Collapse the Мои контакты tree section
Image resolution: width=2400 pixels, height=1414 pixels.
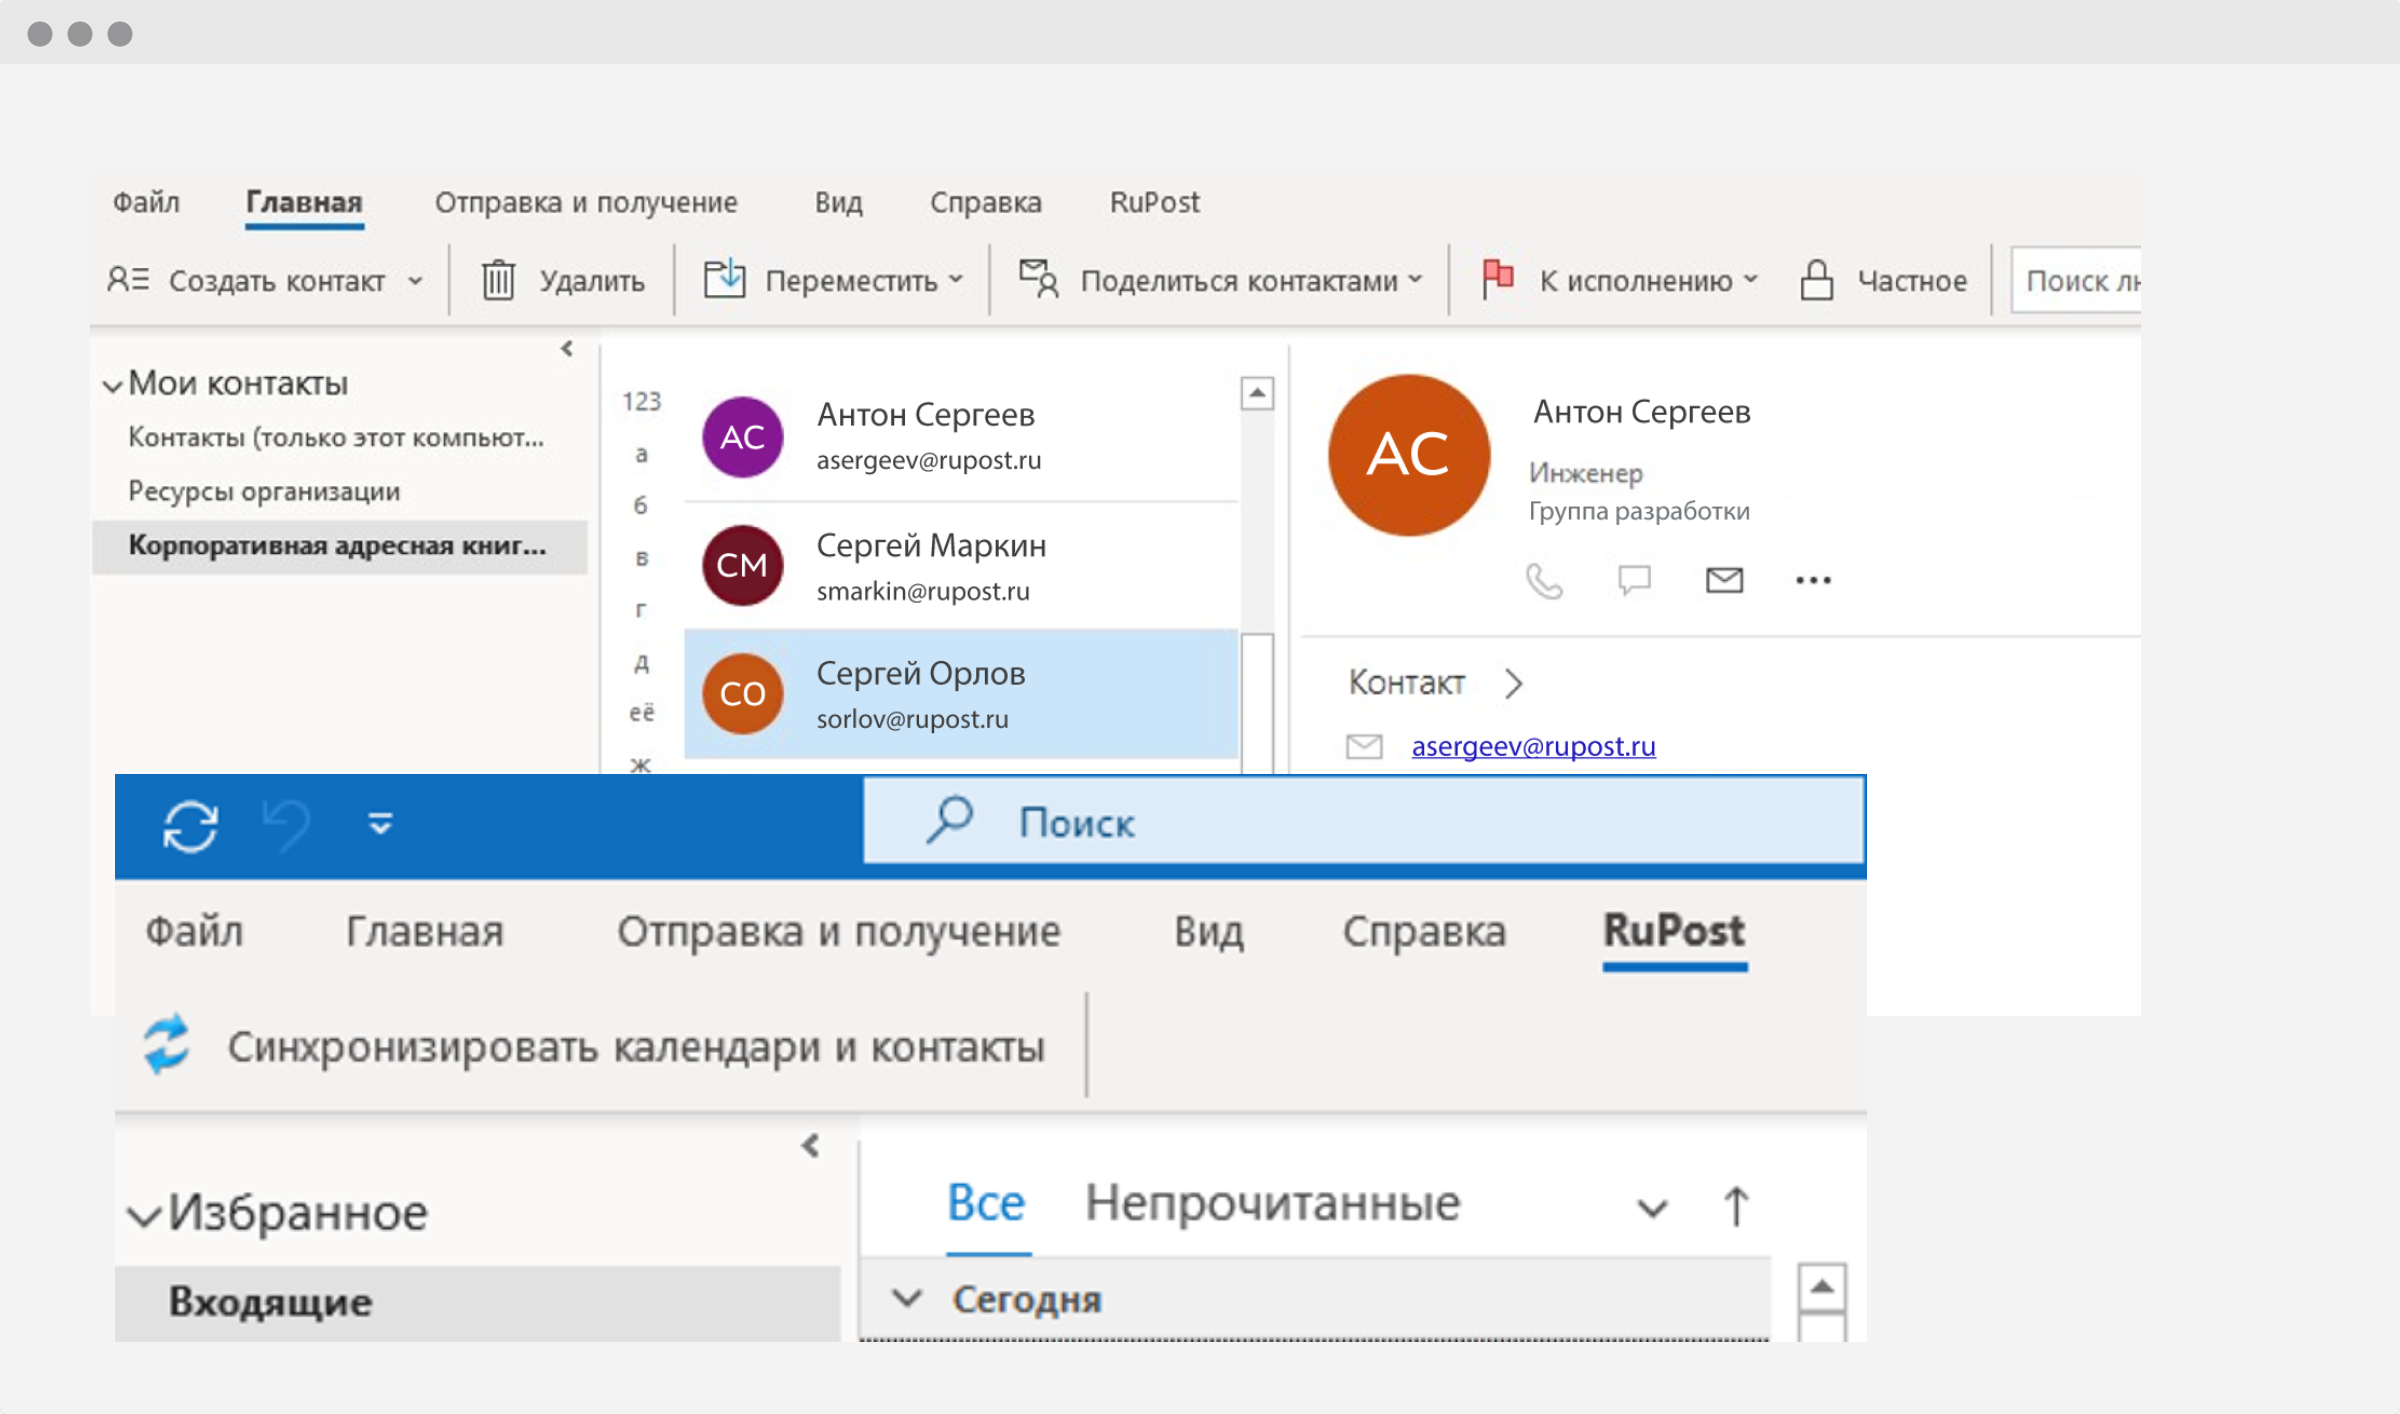113,385
